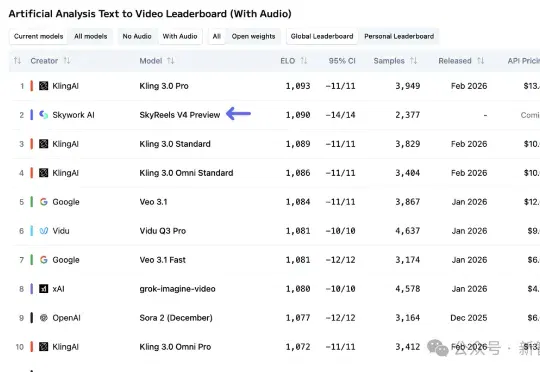Click the Model column header
This screenshot has width=540, height=372.
tap(150, 61)
